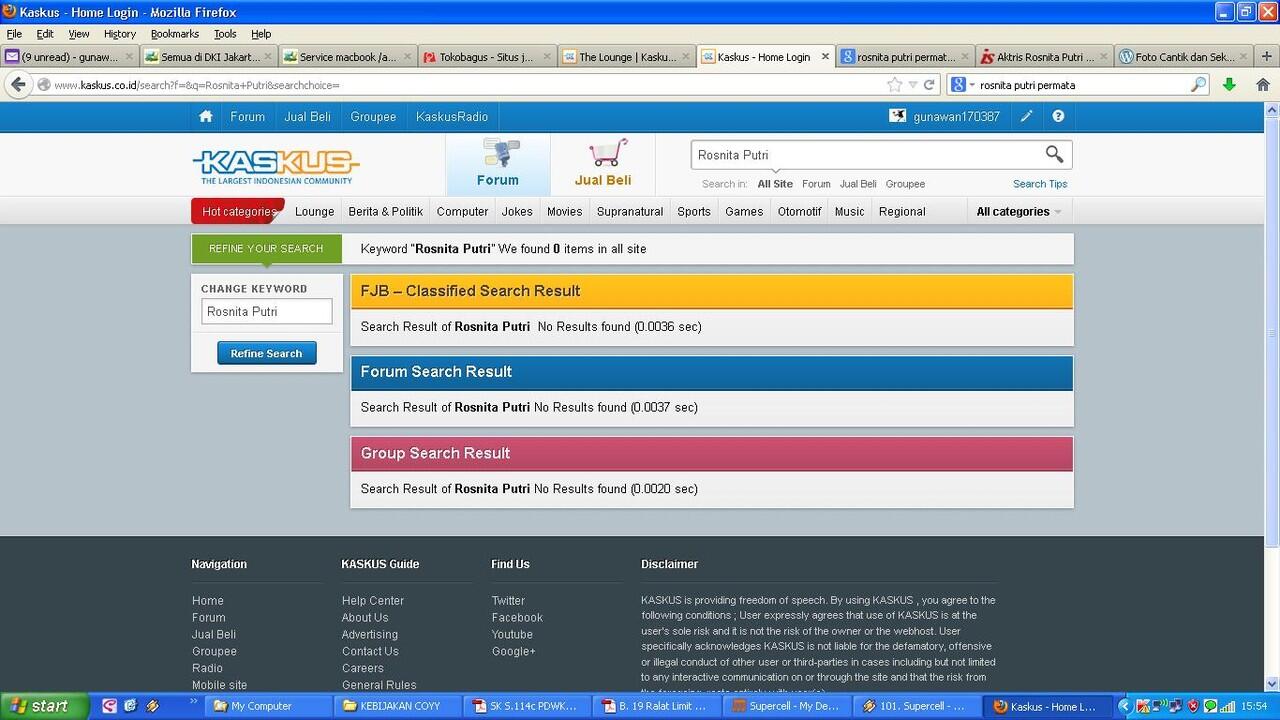
Task: Open the Help menu
Action: [261, 34]
